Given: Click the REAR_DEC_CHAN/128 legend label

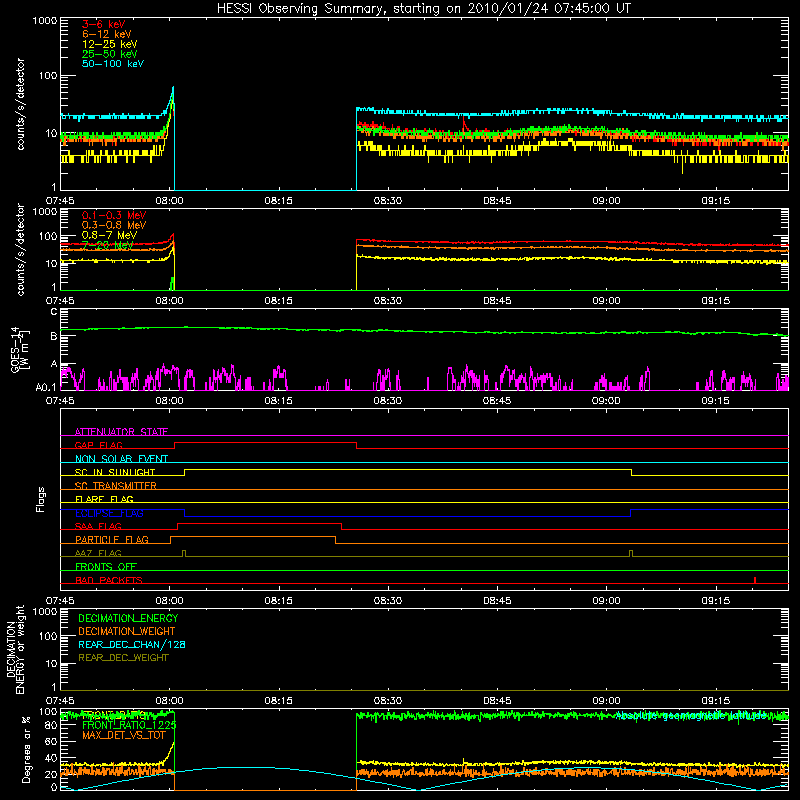Looking at the screenshot, I should 132,644.
